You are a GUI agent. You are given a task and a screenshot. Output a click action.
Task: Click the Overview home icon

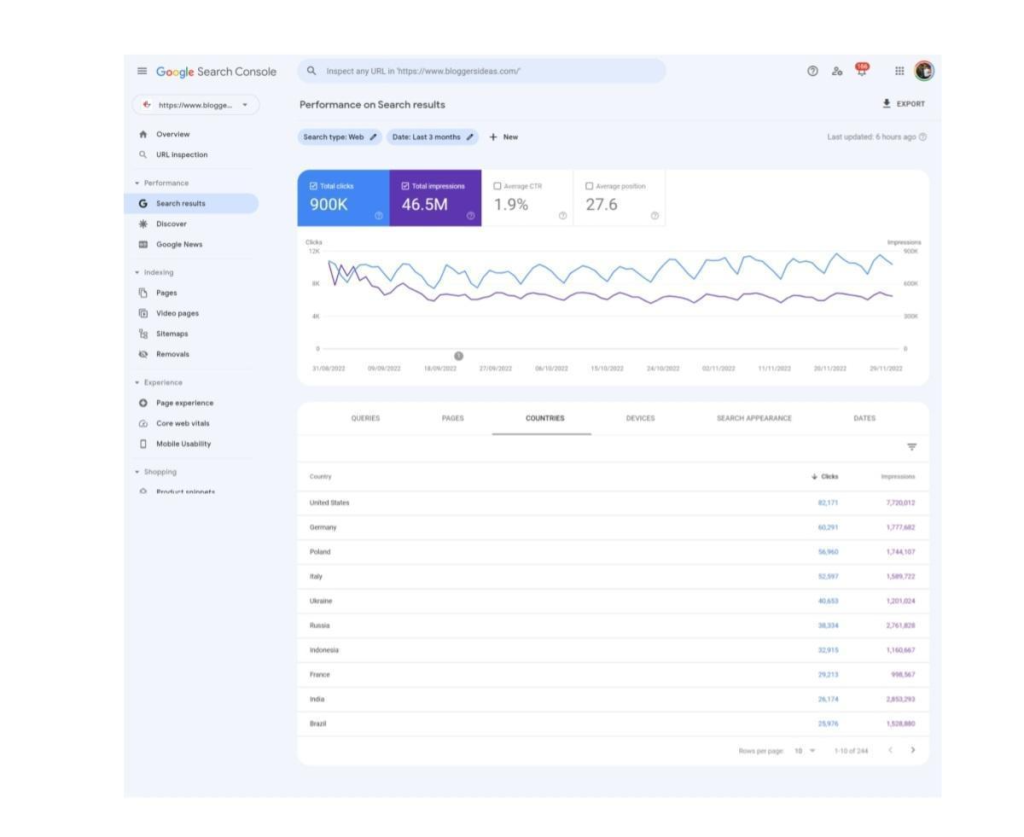[x=143, y=134]
